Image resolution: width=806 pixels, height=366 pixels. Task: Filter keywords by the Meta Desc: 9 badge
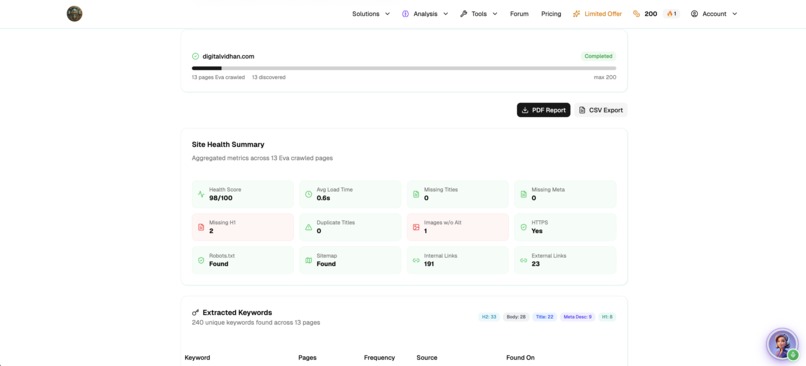pyautogui.click(x=577, y=317)
